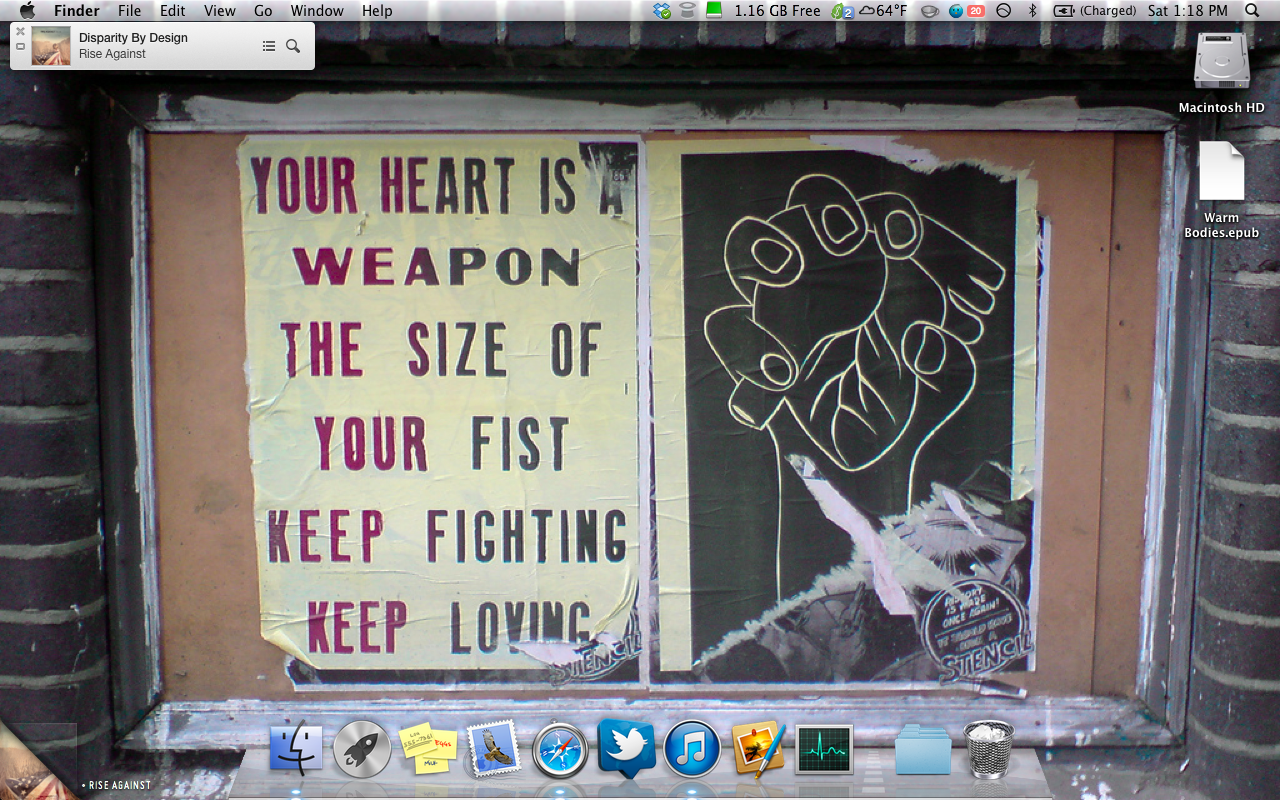1280x800 pixels.
Task: Open the View menu
Action: (220, 11)
